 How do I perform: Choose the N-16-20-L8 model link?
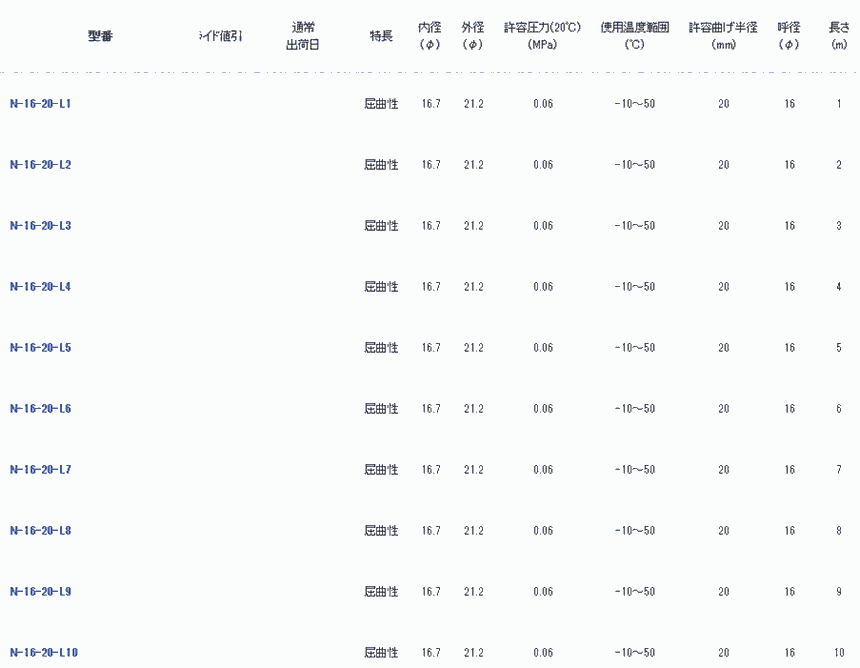(40, 531)
